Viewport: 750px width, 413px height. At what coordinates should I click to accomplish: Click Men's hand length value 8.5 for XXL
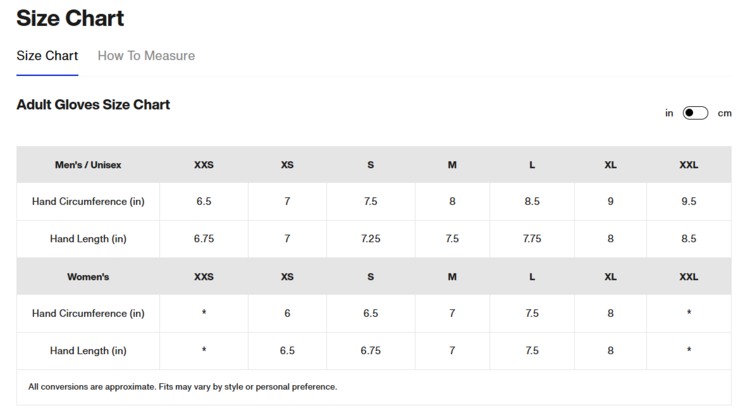coord(688,239)
